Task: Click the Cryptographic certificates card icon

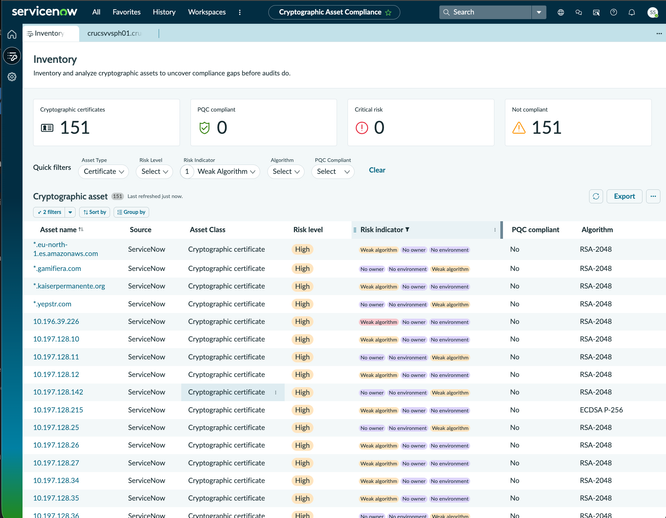Action: [x=47, y=128]
